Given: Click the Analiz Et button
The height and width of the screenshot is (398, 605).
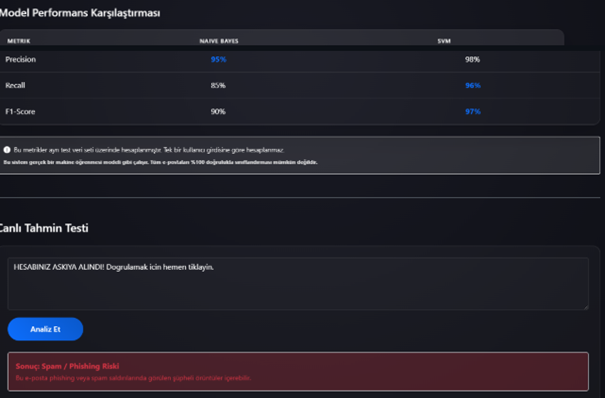Looking at the screenshot, I should [x=45, y=329].
